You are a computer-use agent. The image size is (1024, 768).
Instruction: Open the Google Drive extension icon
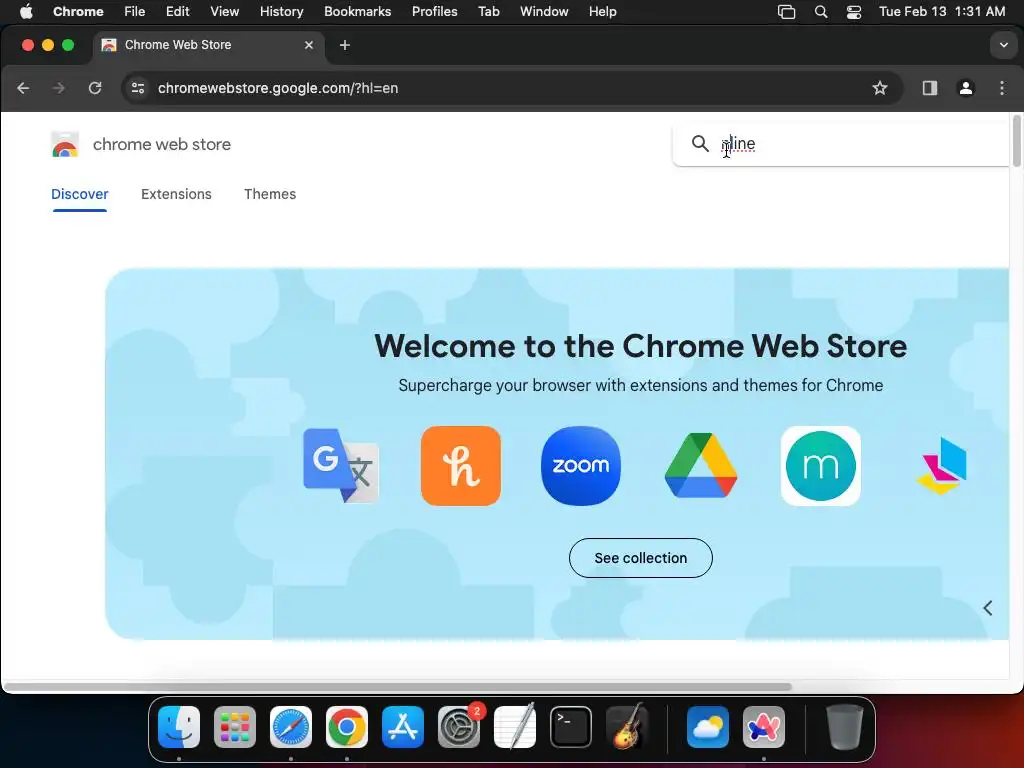click(701, 465)
